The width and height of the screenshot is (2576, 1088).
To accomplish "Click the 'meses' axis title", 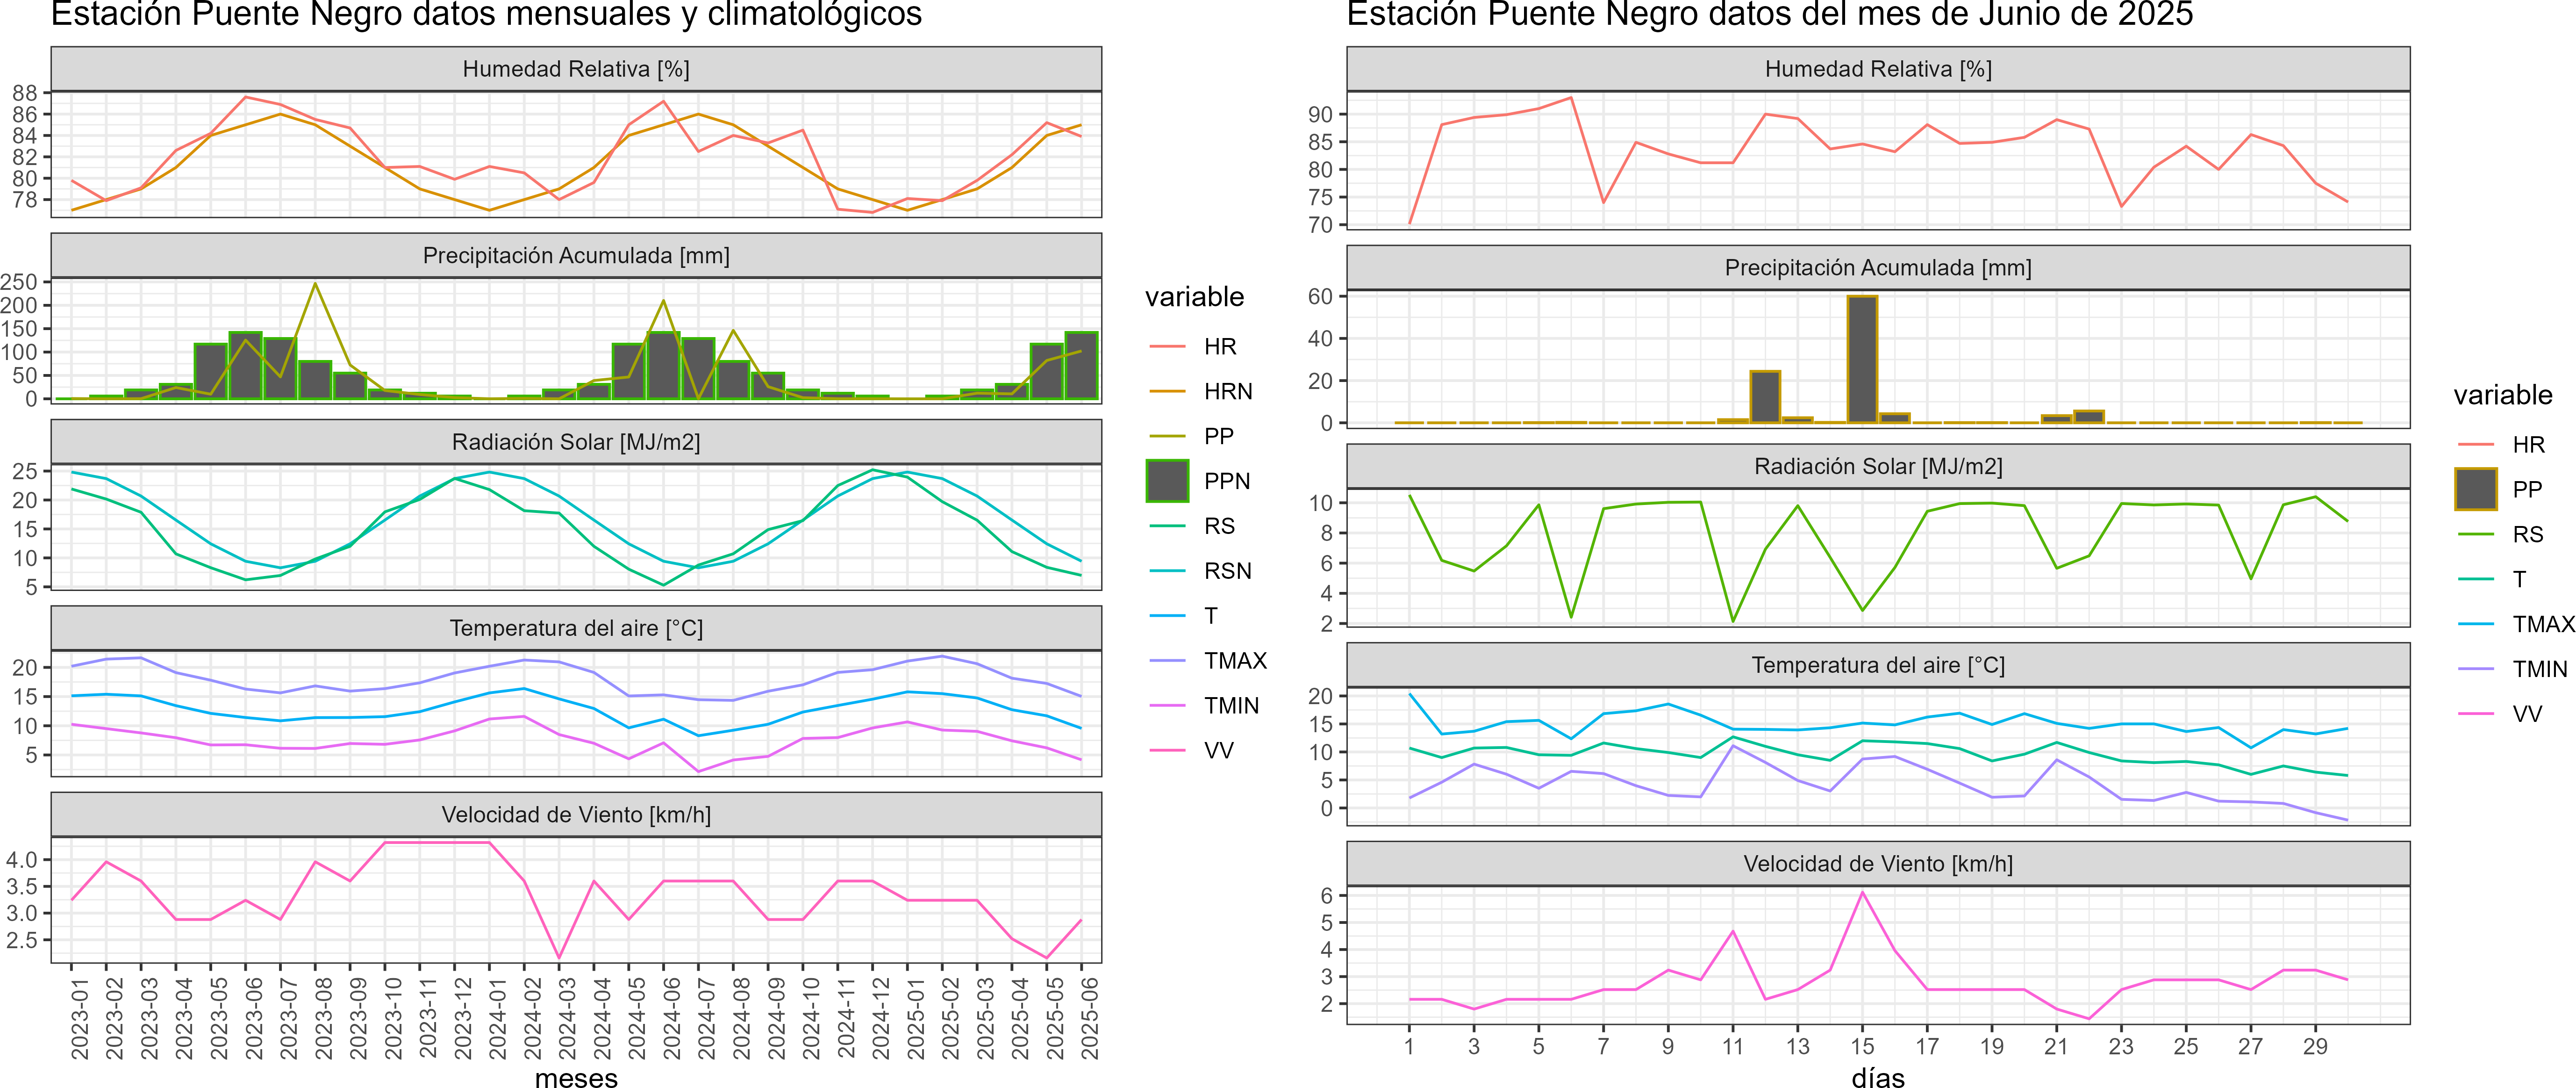I will point(576,1078).
